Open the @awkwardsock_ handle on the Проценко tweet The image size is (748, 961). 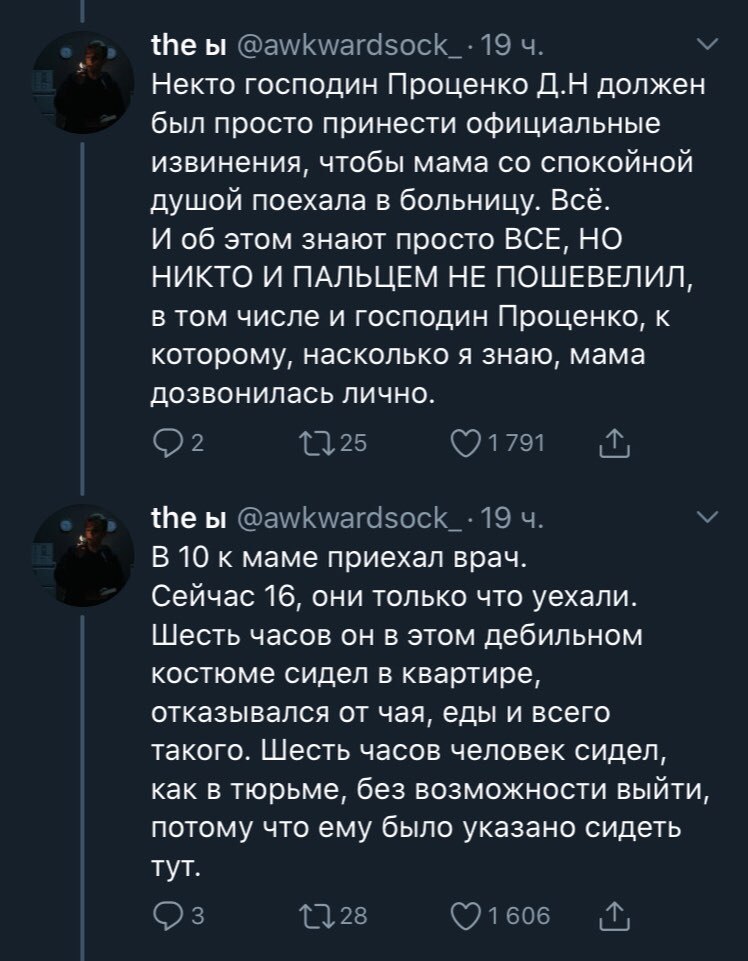[x=351, y=46]
